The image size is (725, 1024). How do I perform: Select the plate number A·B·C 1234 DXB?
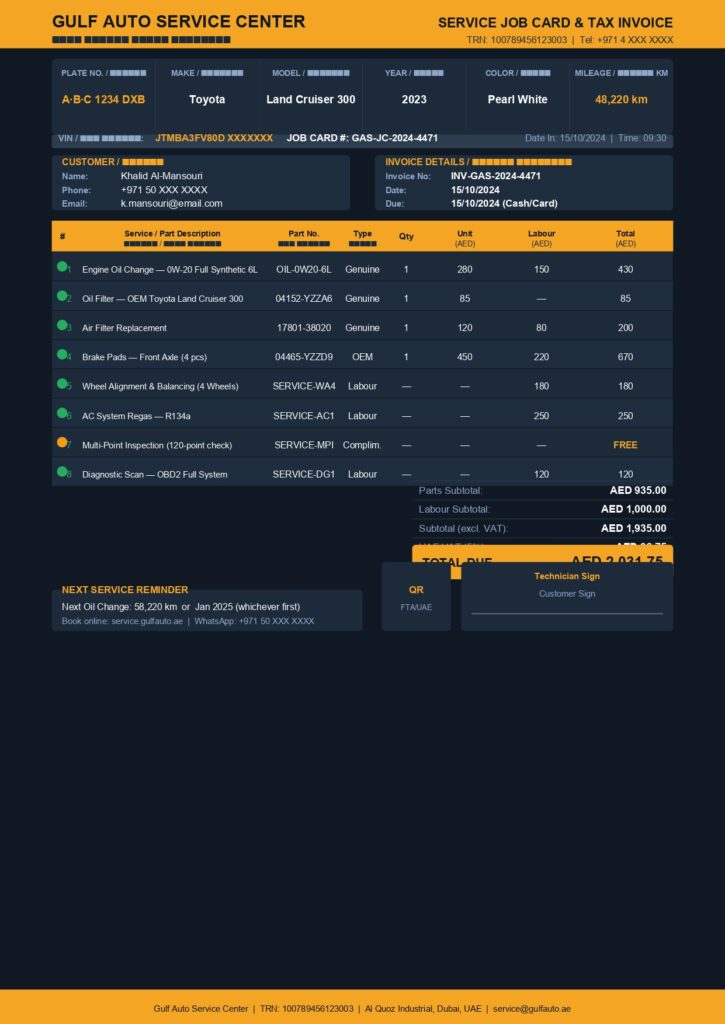point(103,99)
